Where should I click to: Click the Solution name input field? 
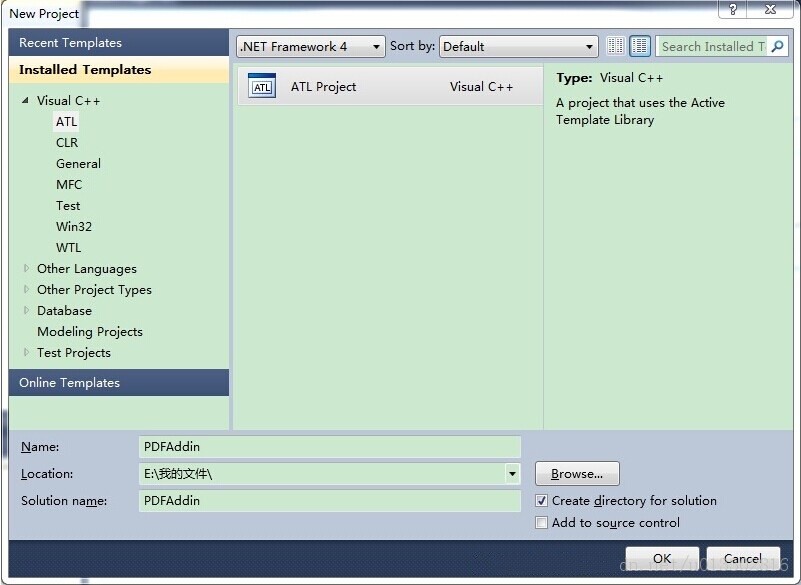point(329,501)
